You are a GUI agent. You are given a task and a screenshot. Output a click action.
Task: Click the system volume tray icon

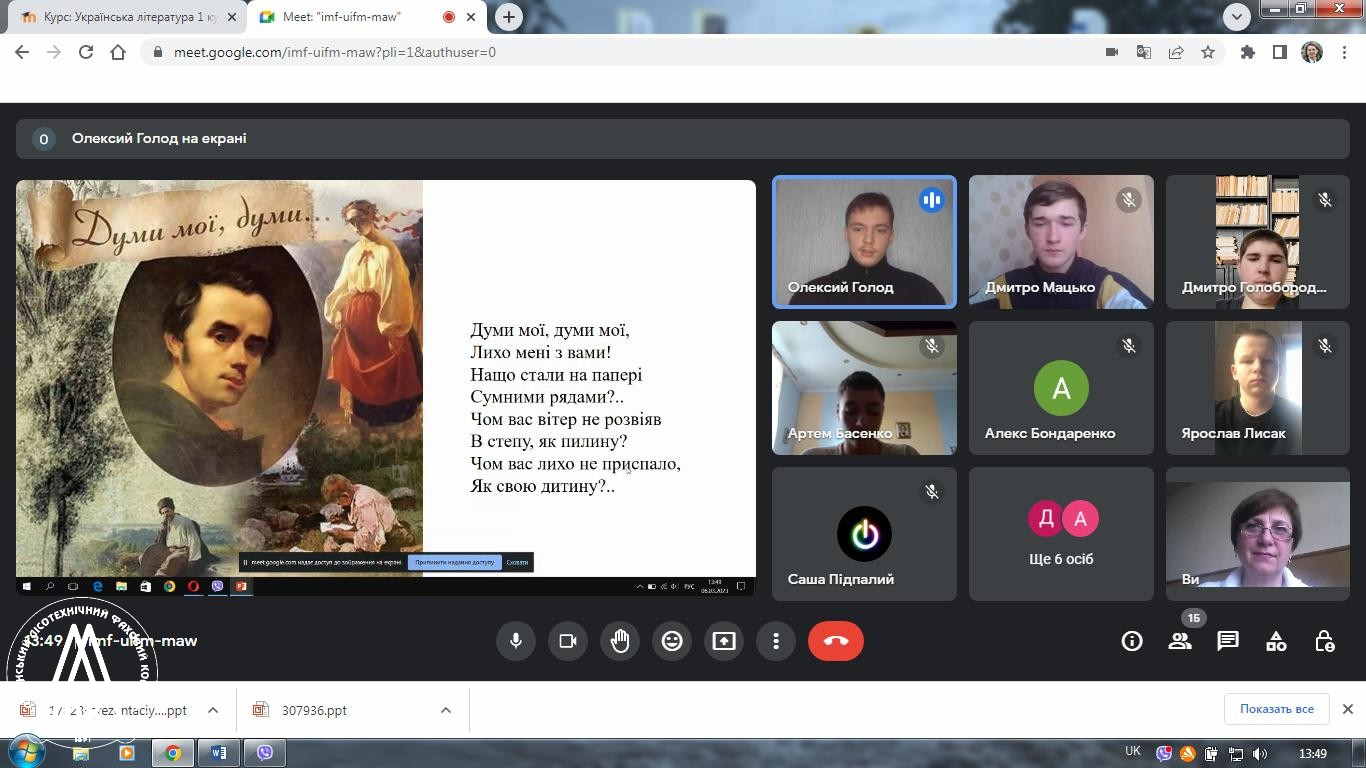pyautogui.click(x=1260, y=754)
